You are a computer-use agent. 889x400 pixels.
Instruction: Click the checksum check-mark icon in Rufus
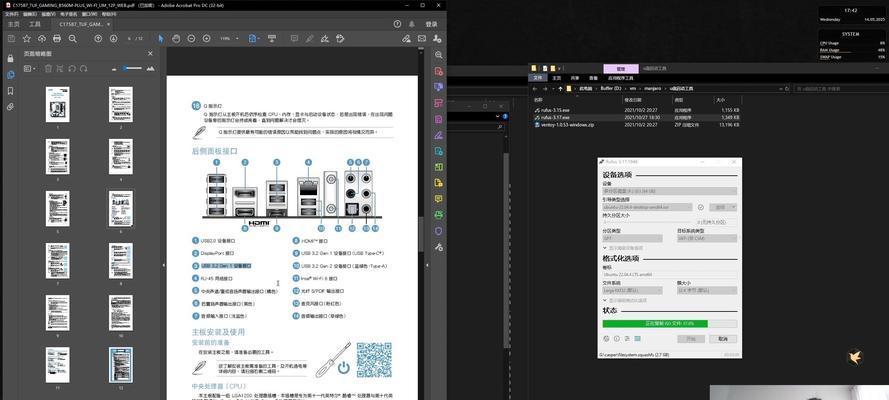point(701,207)
